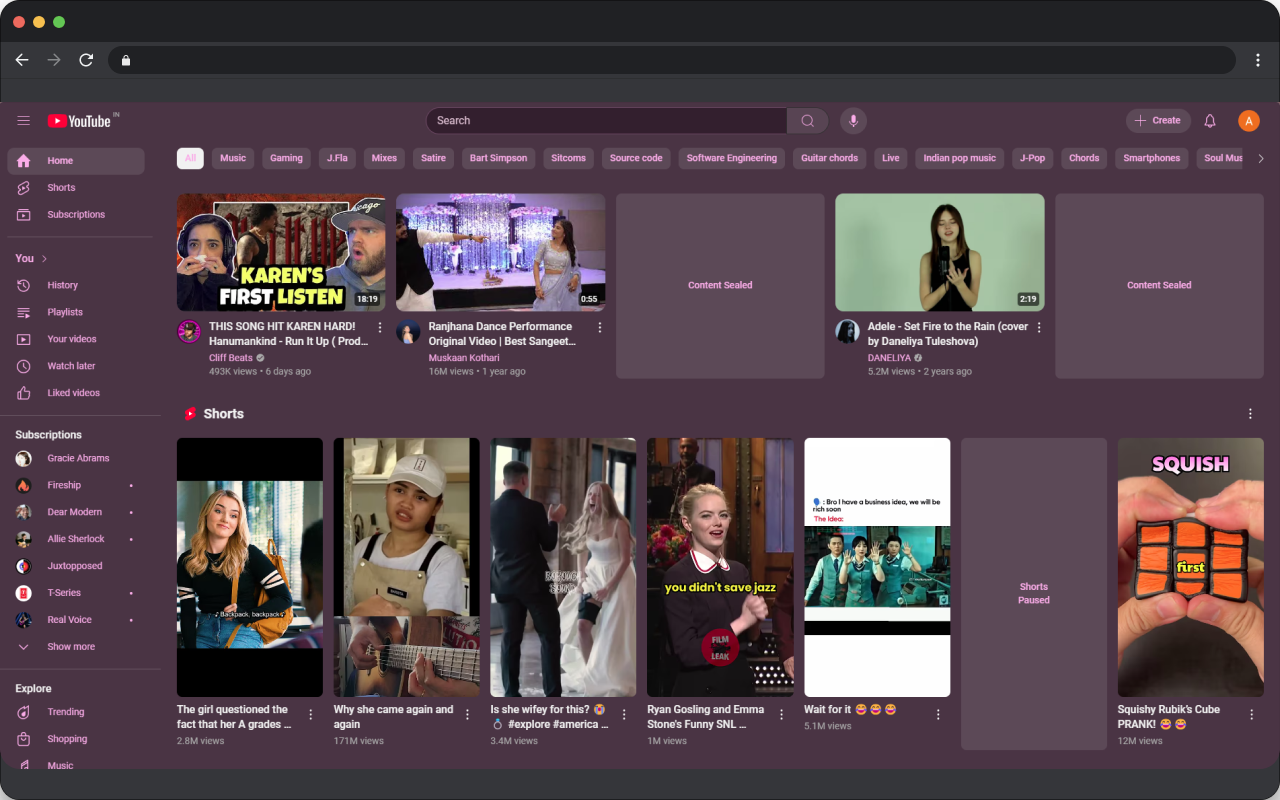Click the search magnifier button
Image resolution: width=1280 pixels, height=800 pixels.
pyautogui.click(x=807, y=121)
